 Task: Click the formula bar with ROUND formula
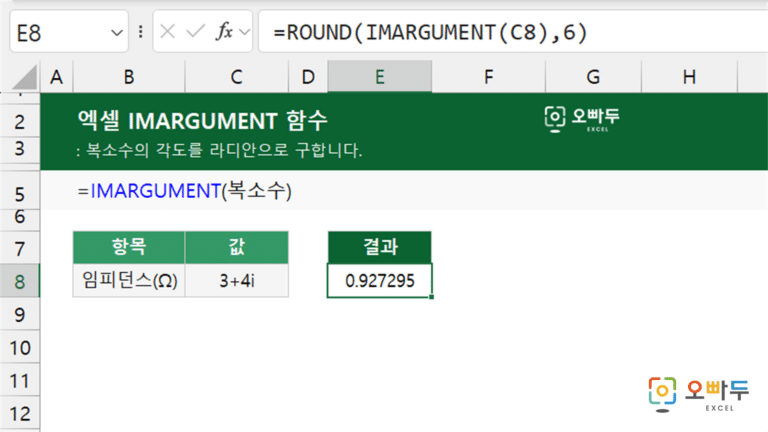tap(513, 32)
